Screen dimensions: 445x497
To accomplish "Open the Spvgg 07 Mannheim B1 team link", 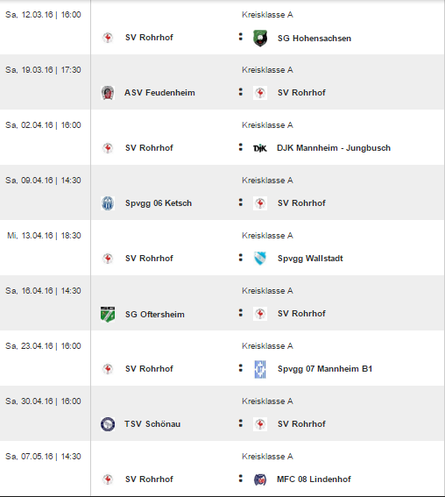I will coord(325,369).
